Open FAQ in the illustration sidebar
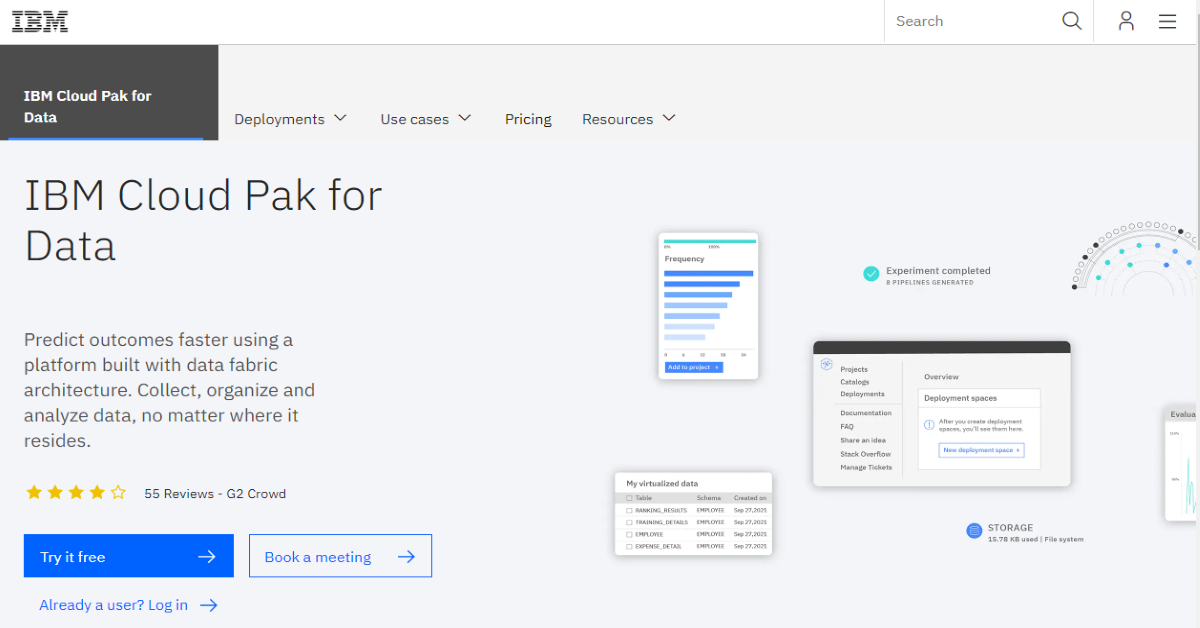Screen dimensions: 1200x628 [847, 426]
